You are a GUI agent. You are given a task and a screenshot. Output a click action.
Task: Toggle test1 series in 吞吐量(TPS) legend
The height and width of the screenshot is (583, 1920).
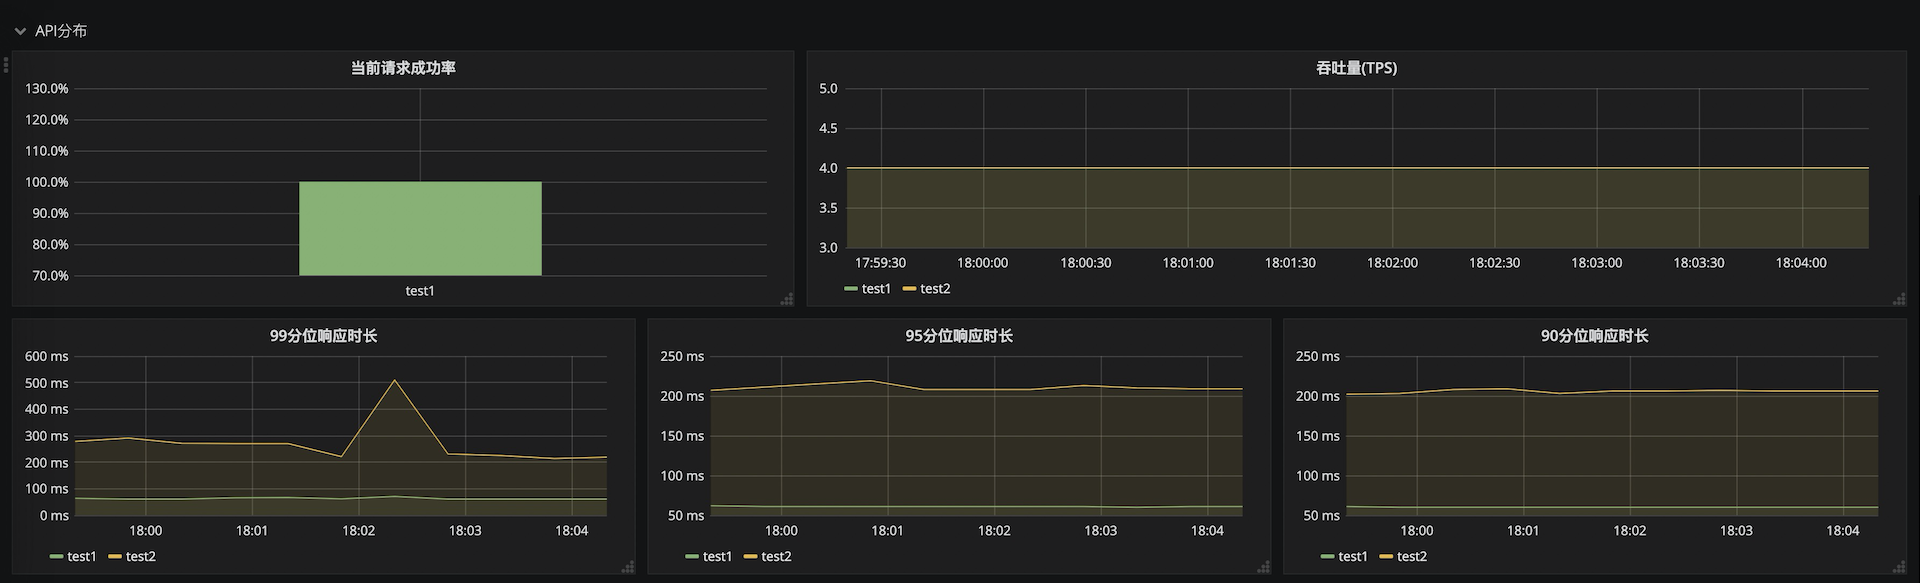(867, 289)
